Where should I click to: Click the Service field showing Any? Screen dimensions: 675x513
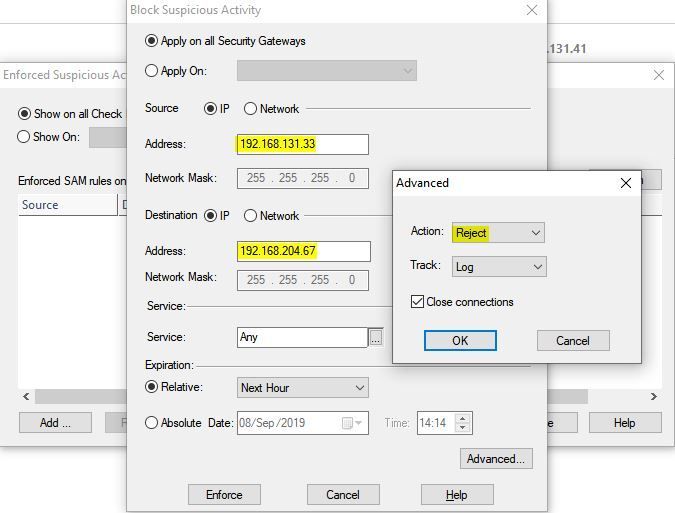click(x=302, y=337)
